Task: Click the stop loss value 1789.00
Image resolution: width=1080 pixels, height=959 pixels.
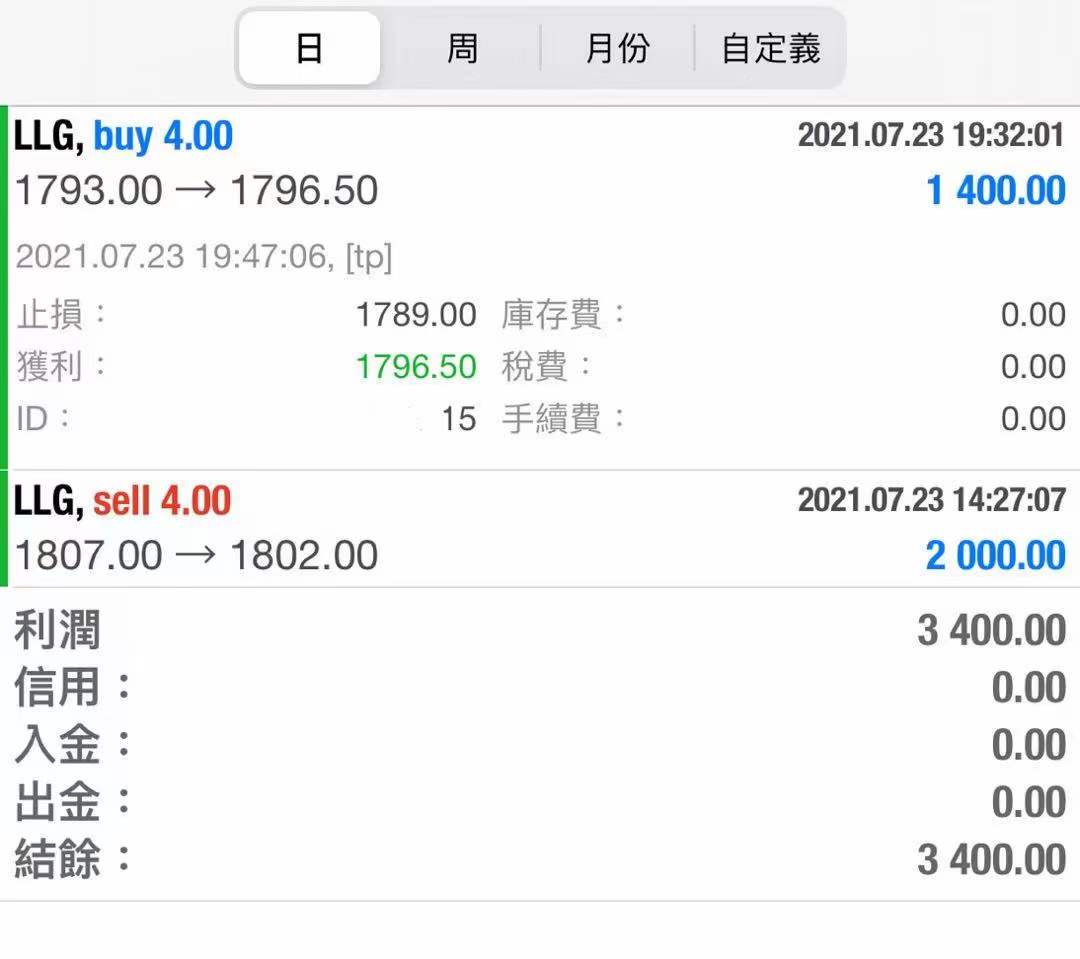Action: tap(416, 314)
